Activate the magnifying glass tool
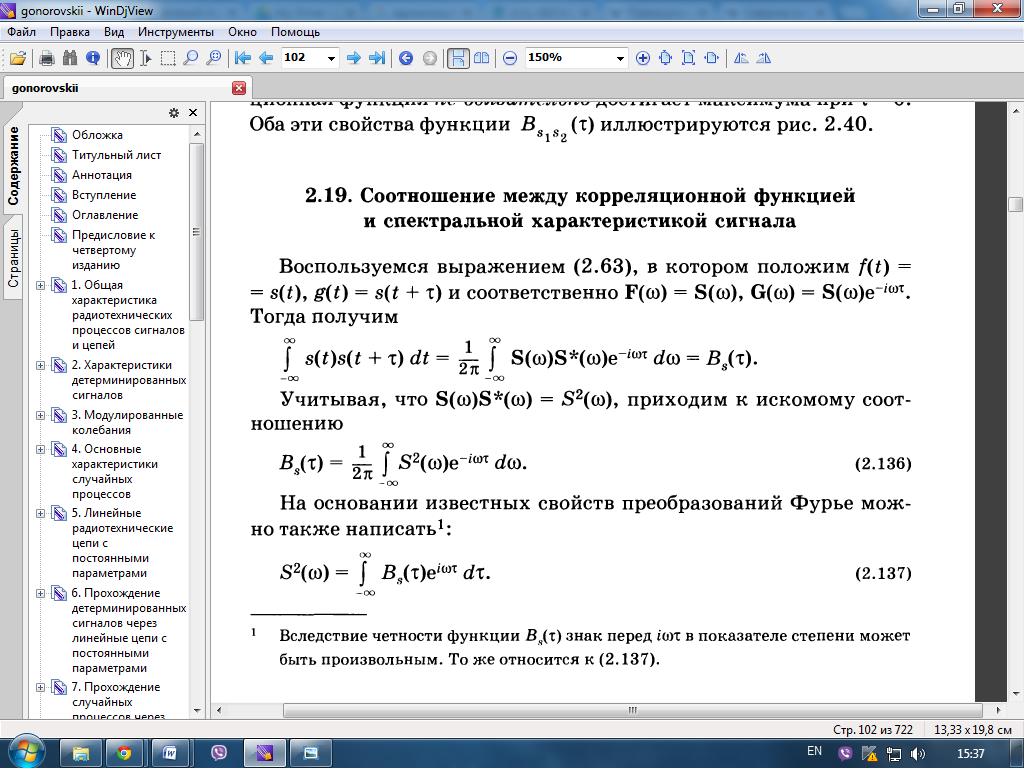The height and width of the screenshot is (768, 1024). [191, 58]
